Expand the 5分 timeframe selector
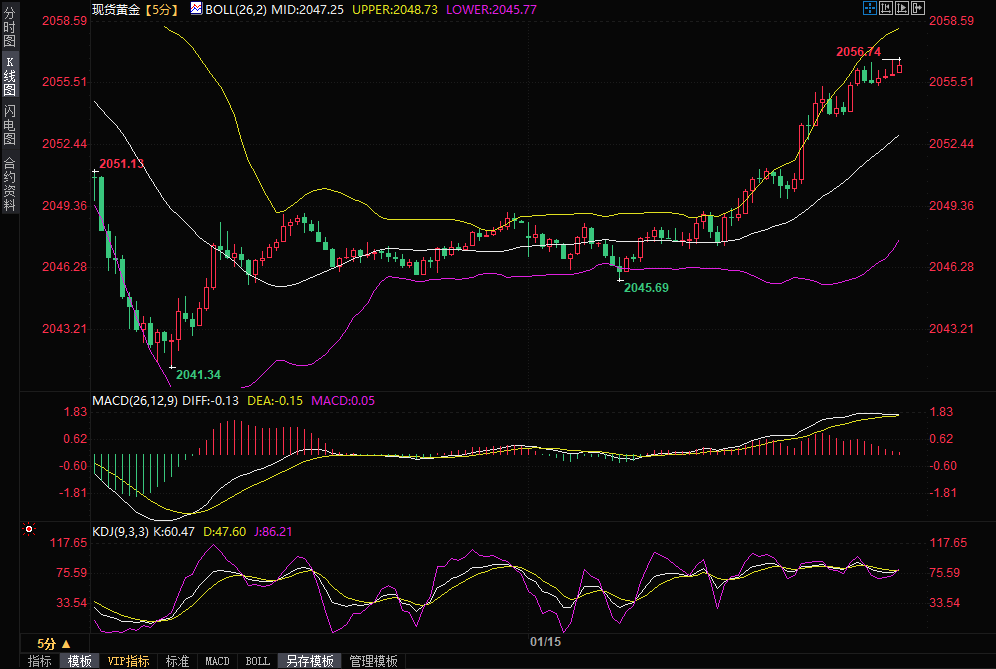 point(53,643)
